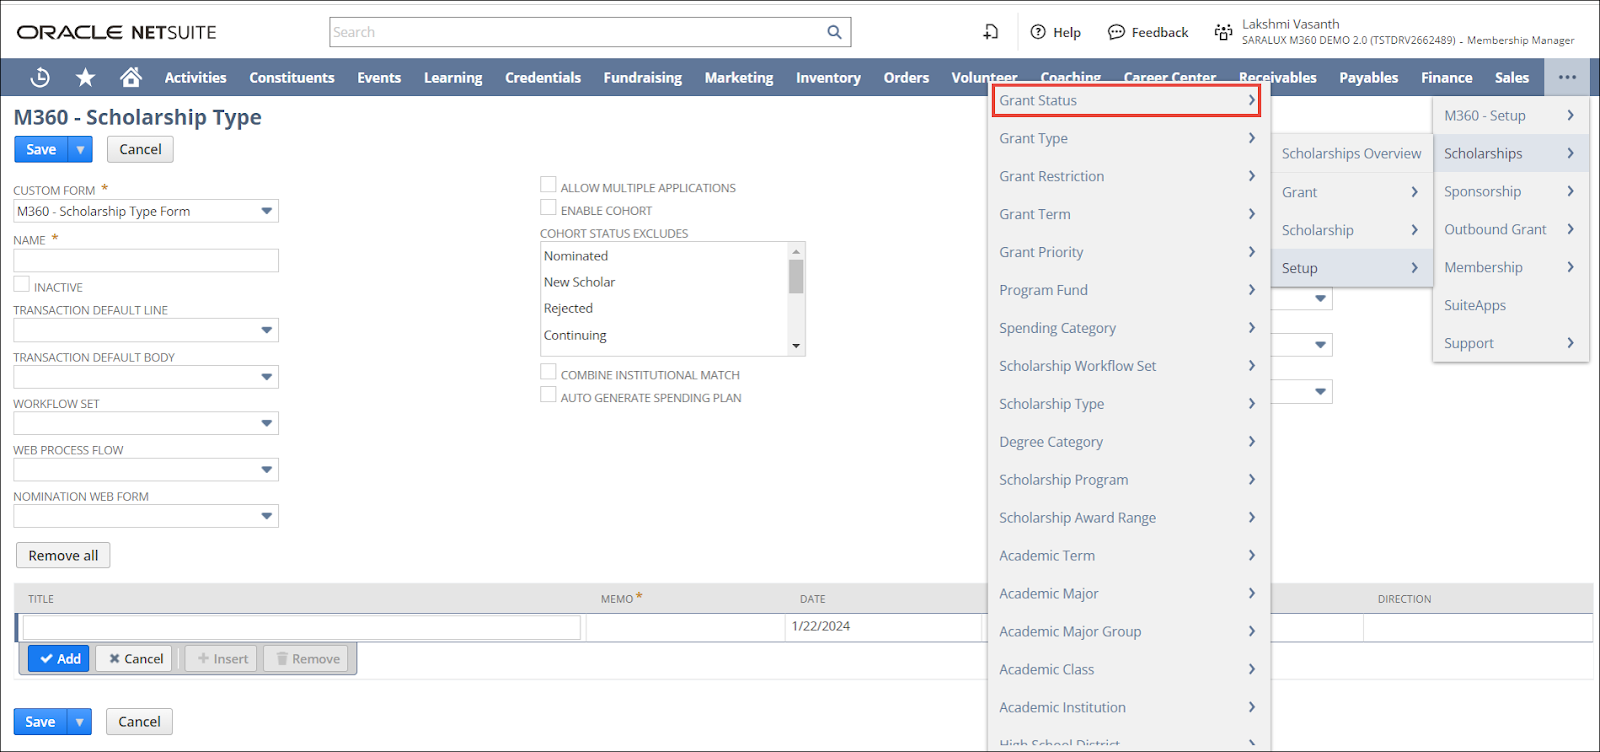Toggle Auto Generate Spending Plan checkbox
This screenshot has width=1600, height=752.
pos(548,395)
